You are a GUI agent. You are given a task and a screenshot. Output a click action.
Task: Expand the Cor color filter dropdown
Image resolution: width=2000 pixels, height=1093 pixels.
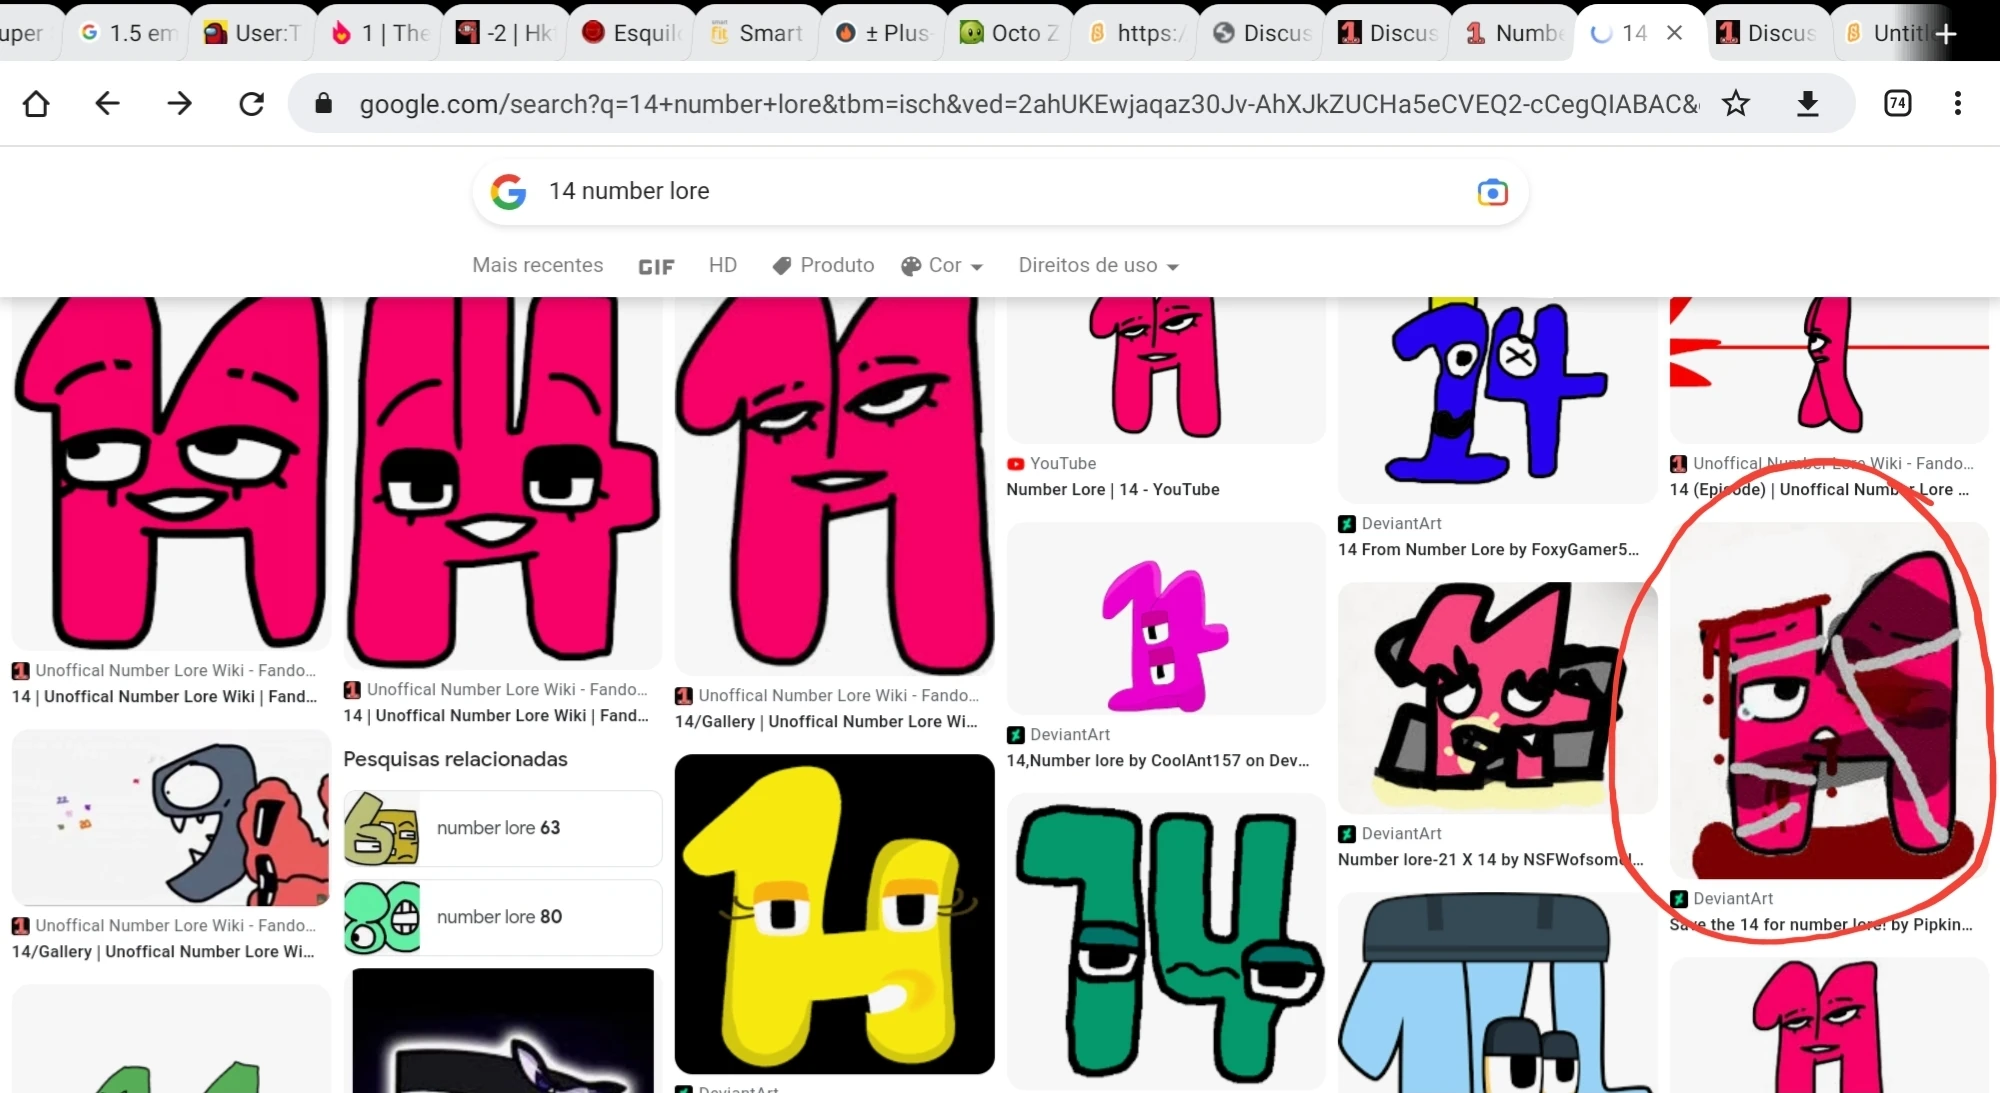[x=942, y=266]
